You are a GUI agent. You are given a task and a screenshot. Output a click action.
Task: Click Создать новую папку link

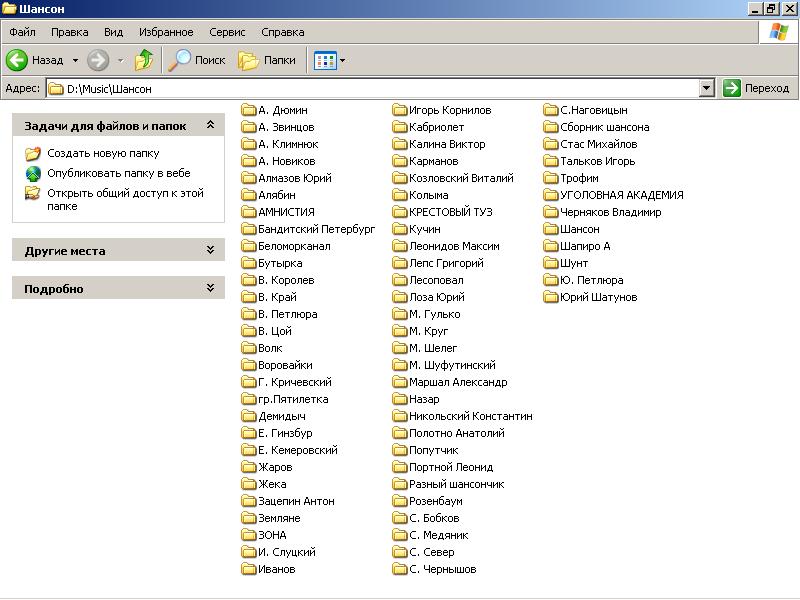pyautogui.click(x=103, y=154)
